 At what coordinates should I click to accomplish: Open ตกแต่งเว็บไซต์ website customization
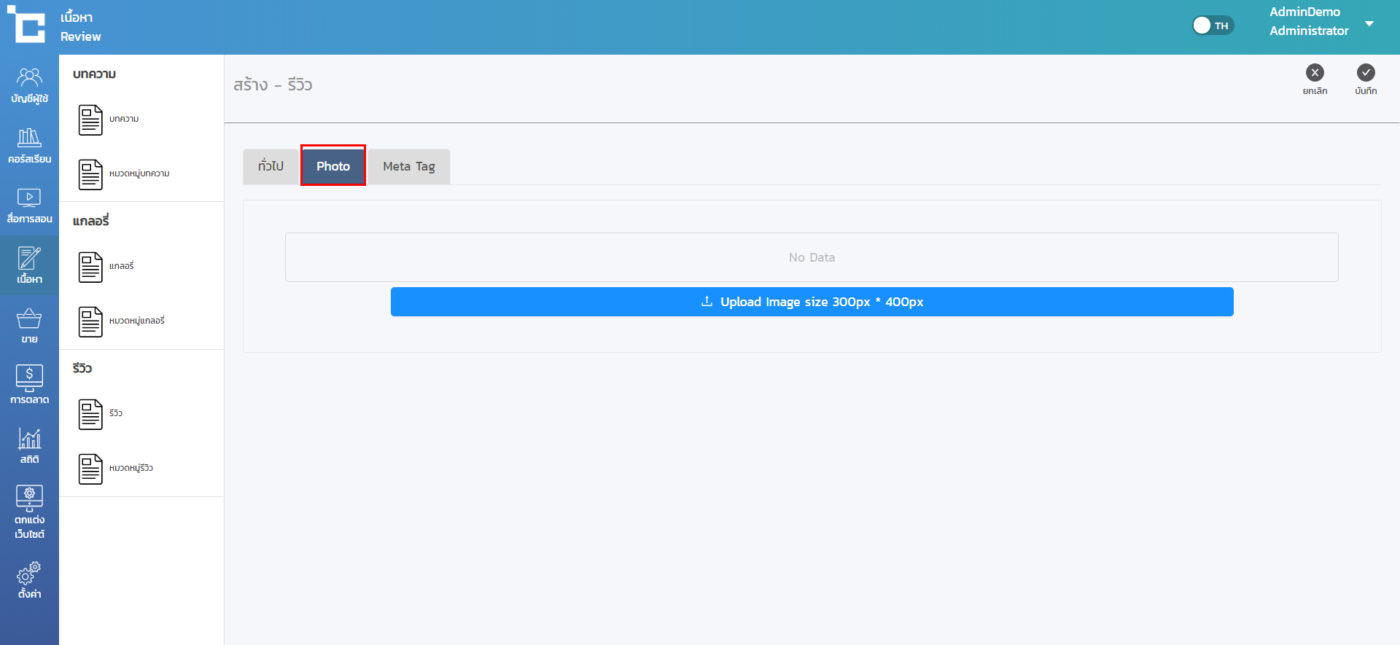coord(29,512)
